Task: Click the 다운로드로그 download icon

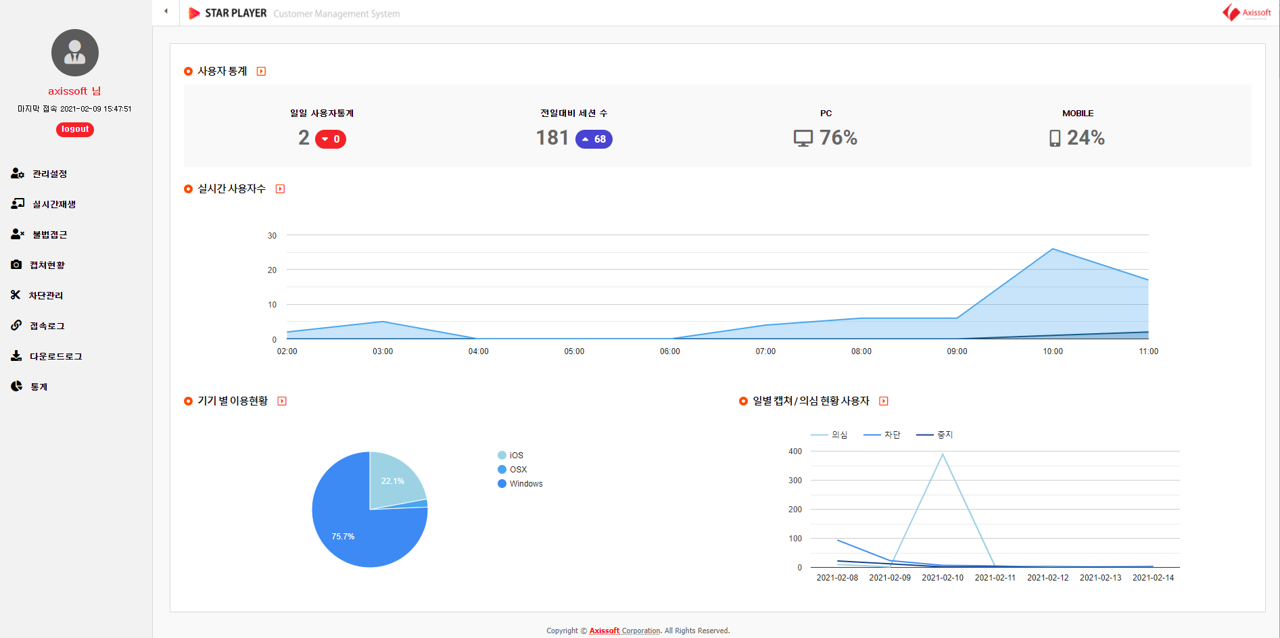Action: click(x=16, y=356)
